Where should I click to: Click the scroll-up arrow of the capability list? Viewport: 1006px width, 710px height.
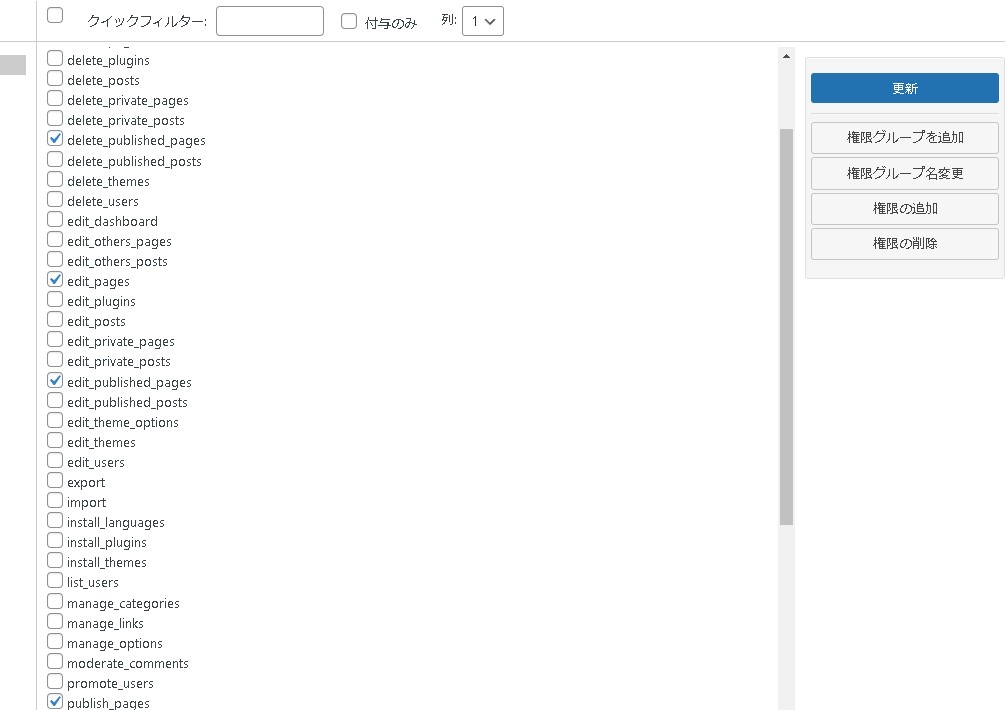point(786,57)
